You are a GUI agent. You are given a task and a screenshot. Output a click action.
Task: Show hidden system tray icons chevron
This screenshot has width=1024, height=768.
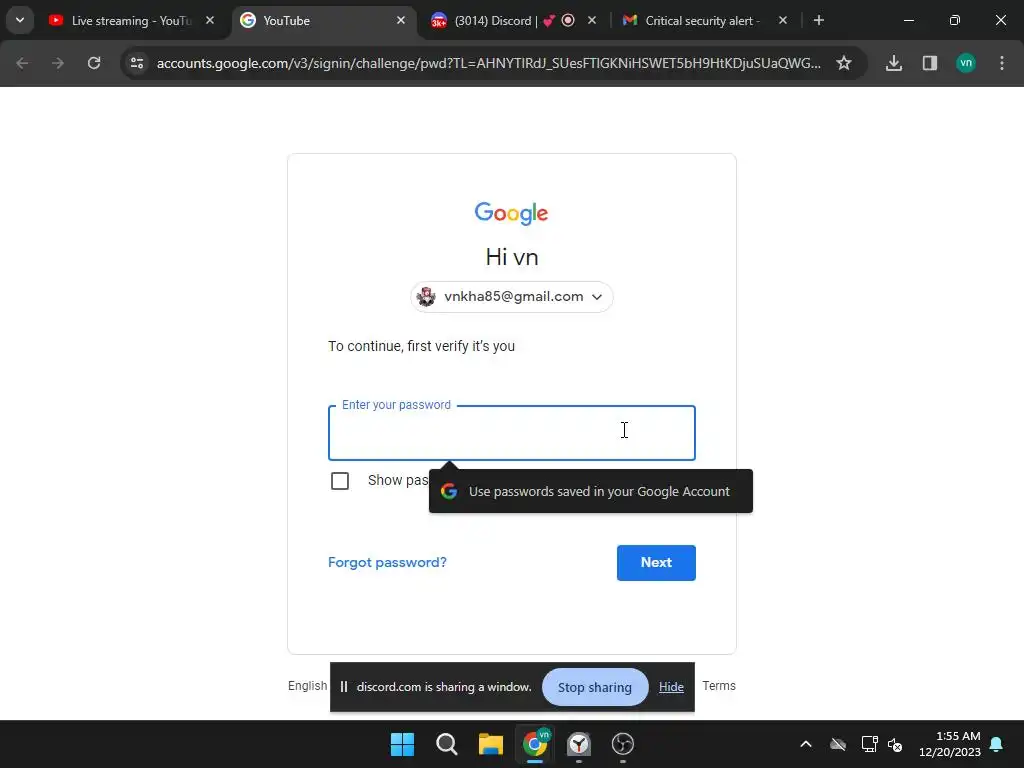point(806,744)
